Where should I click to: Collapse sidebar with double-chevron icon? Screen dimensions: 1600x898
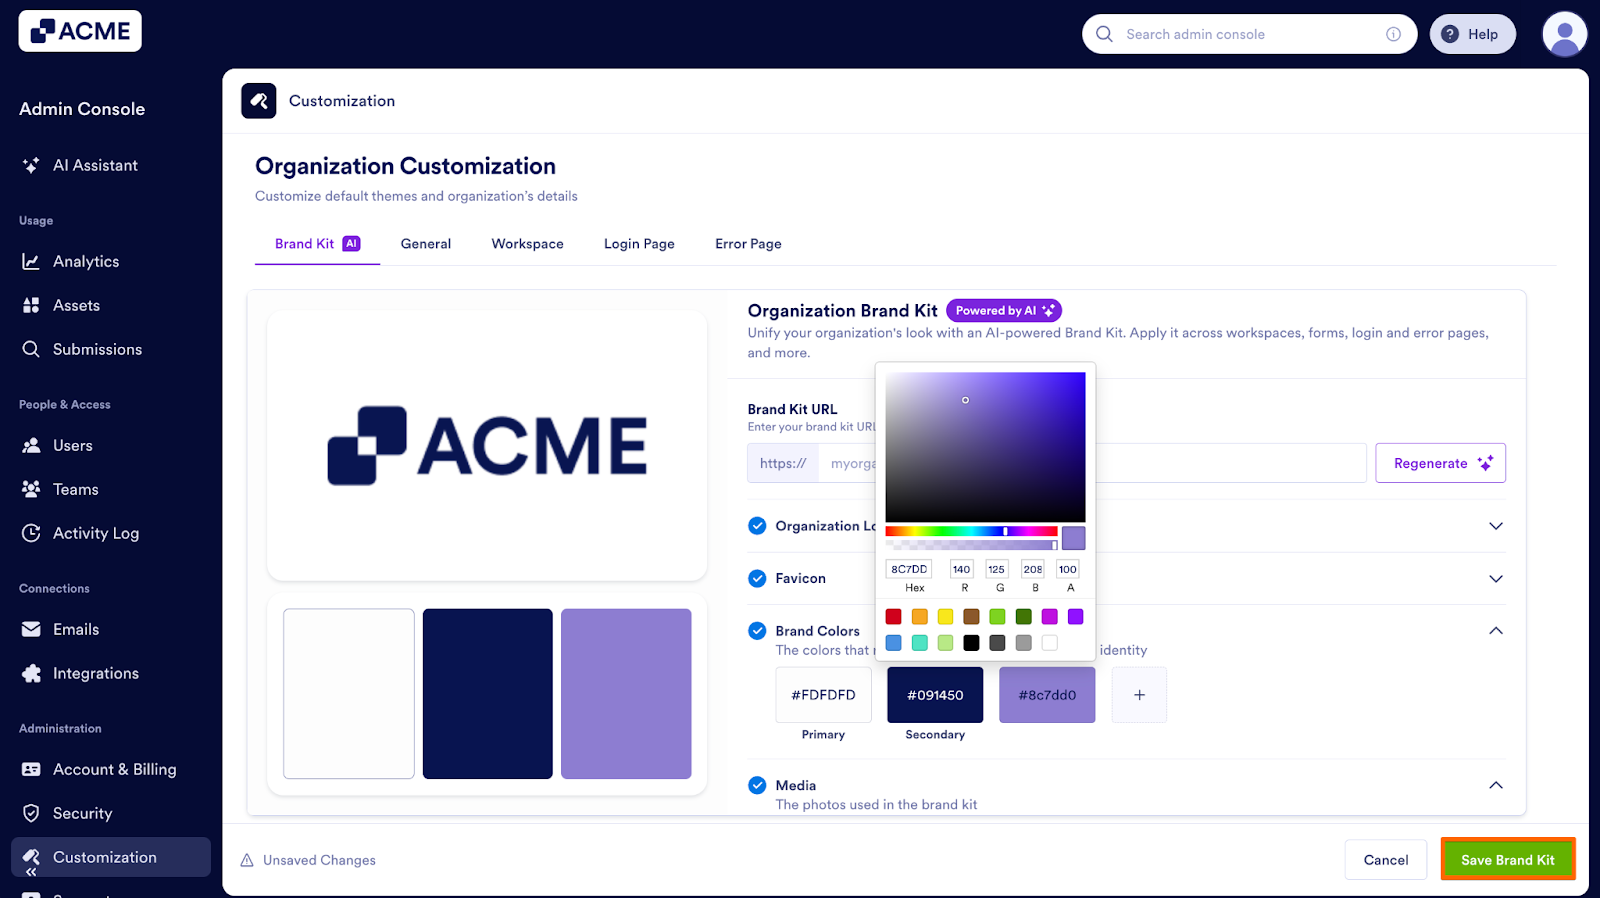click(31, 873)
